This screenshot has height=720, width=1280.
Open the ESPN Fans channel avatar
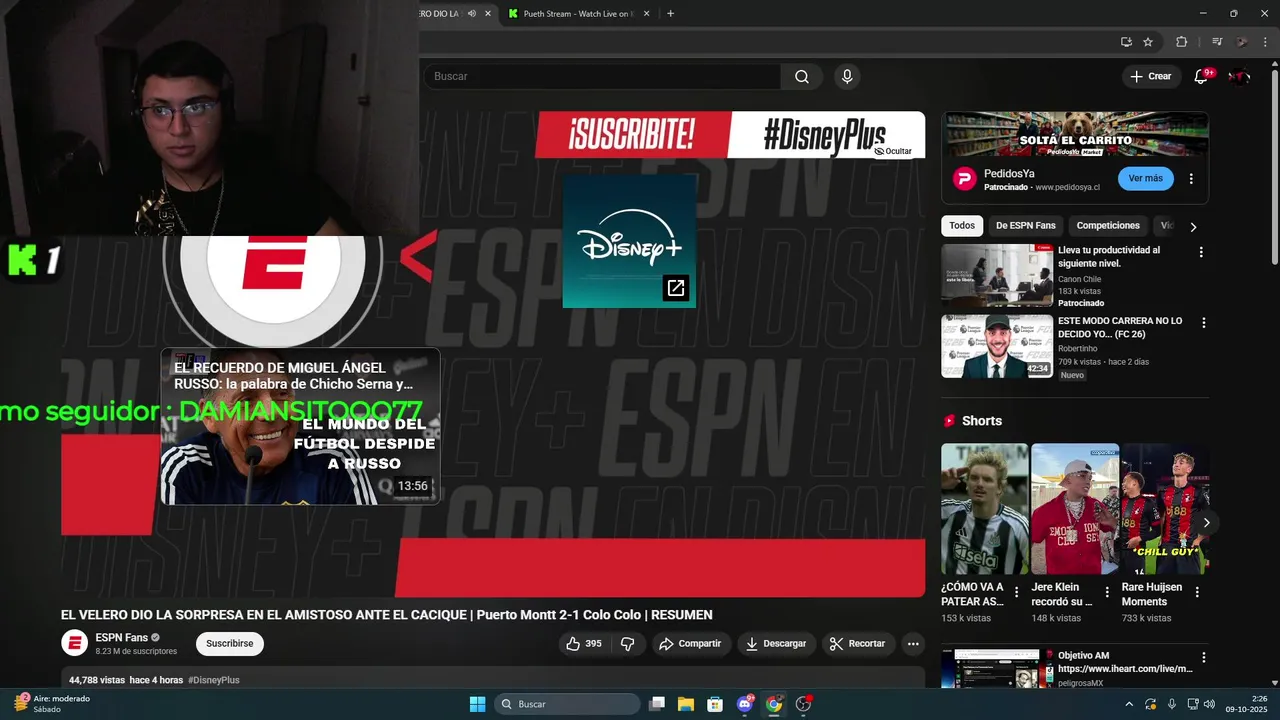[x=74, y=643]
